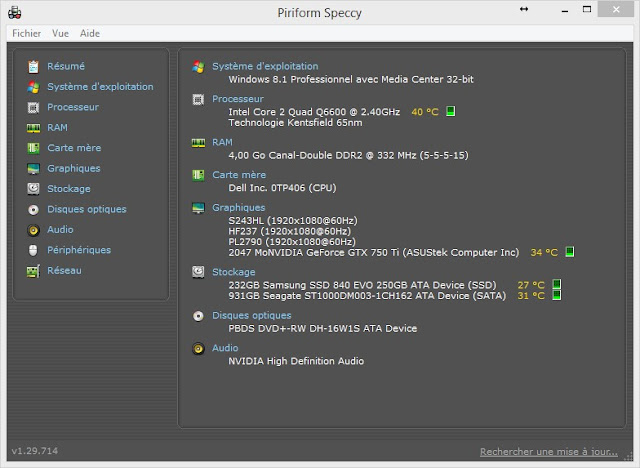
Task: Click the monitor icon next to summary Graphiques heading
Action: click(x=198, y=208)
